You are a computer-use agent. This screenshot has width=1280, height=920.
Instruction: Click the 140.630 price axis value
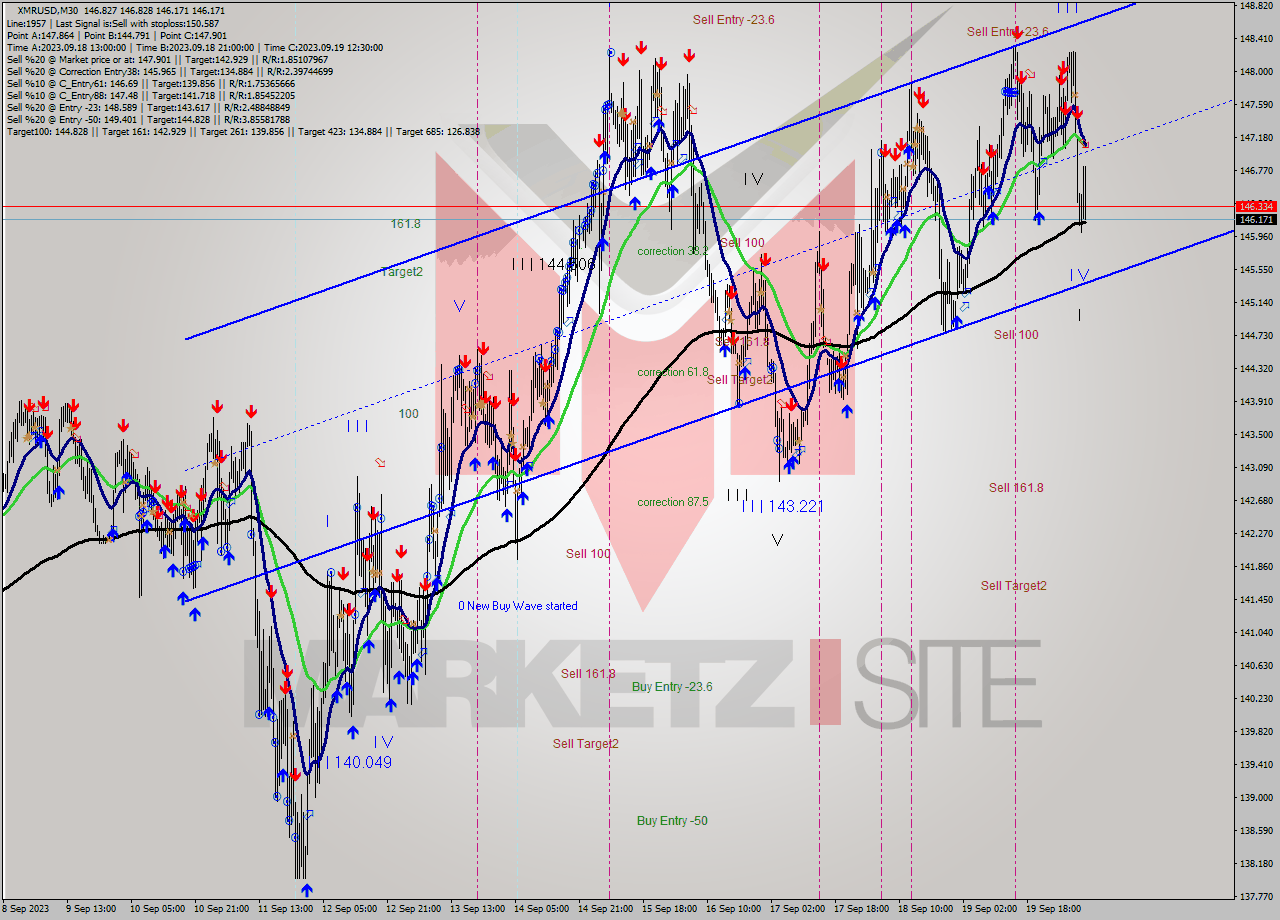click(1256, 666)
